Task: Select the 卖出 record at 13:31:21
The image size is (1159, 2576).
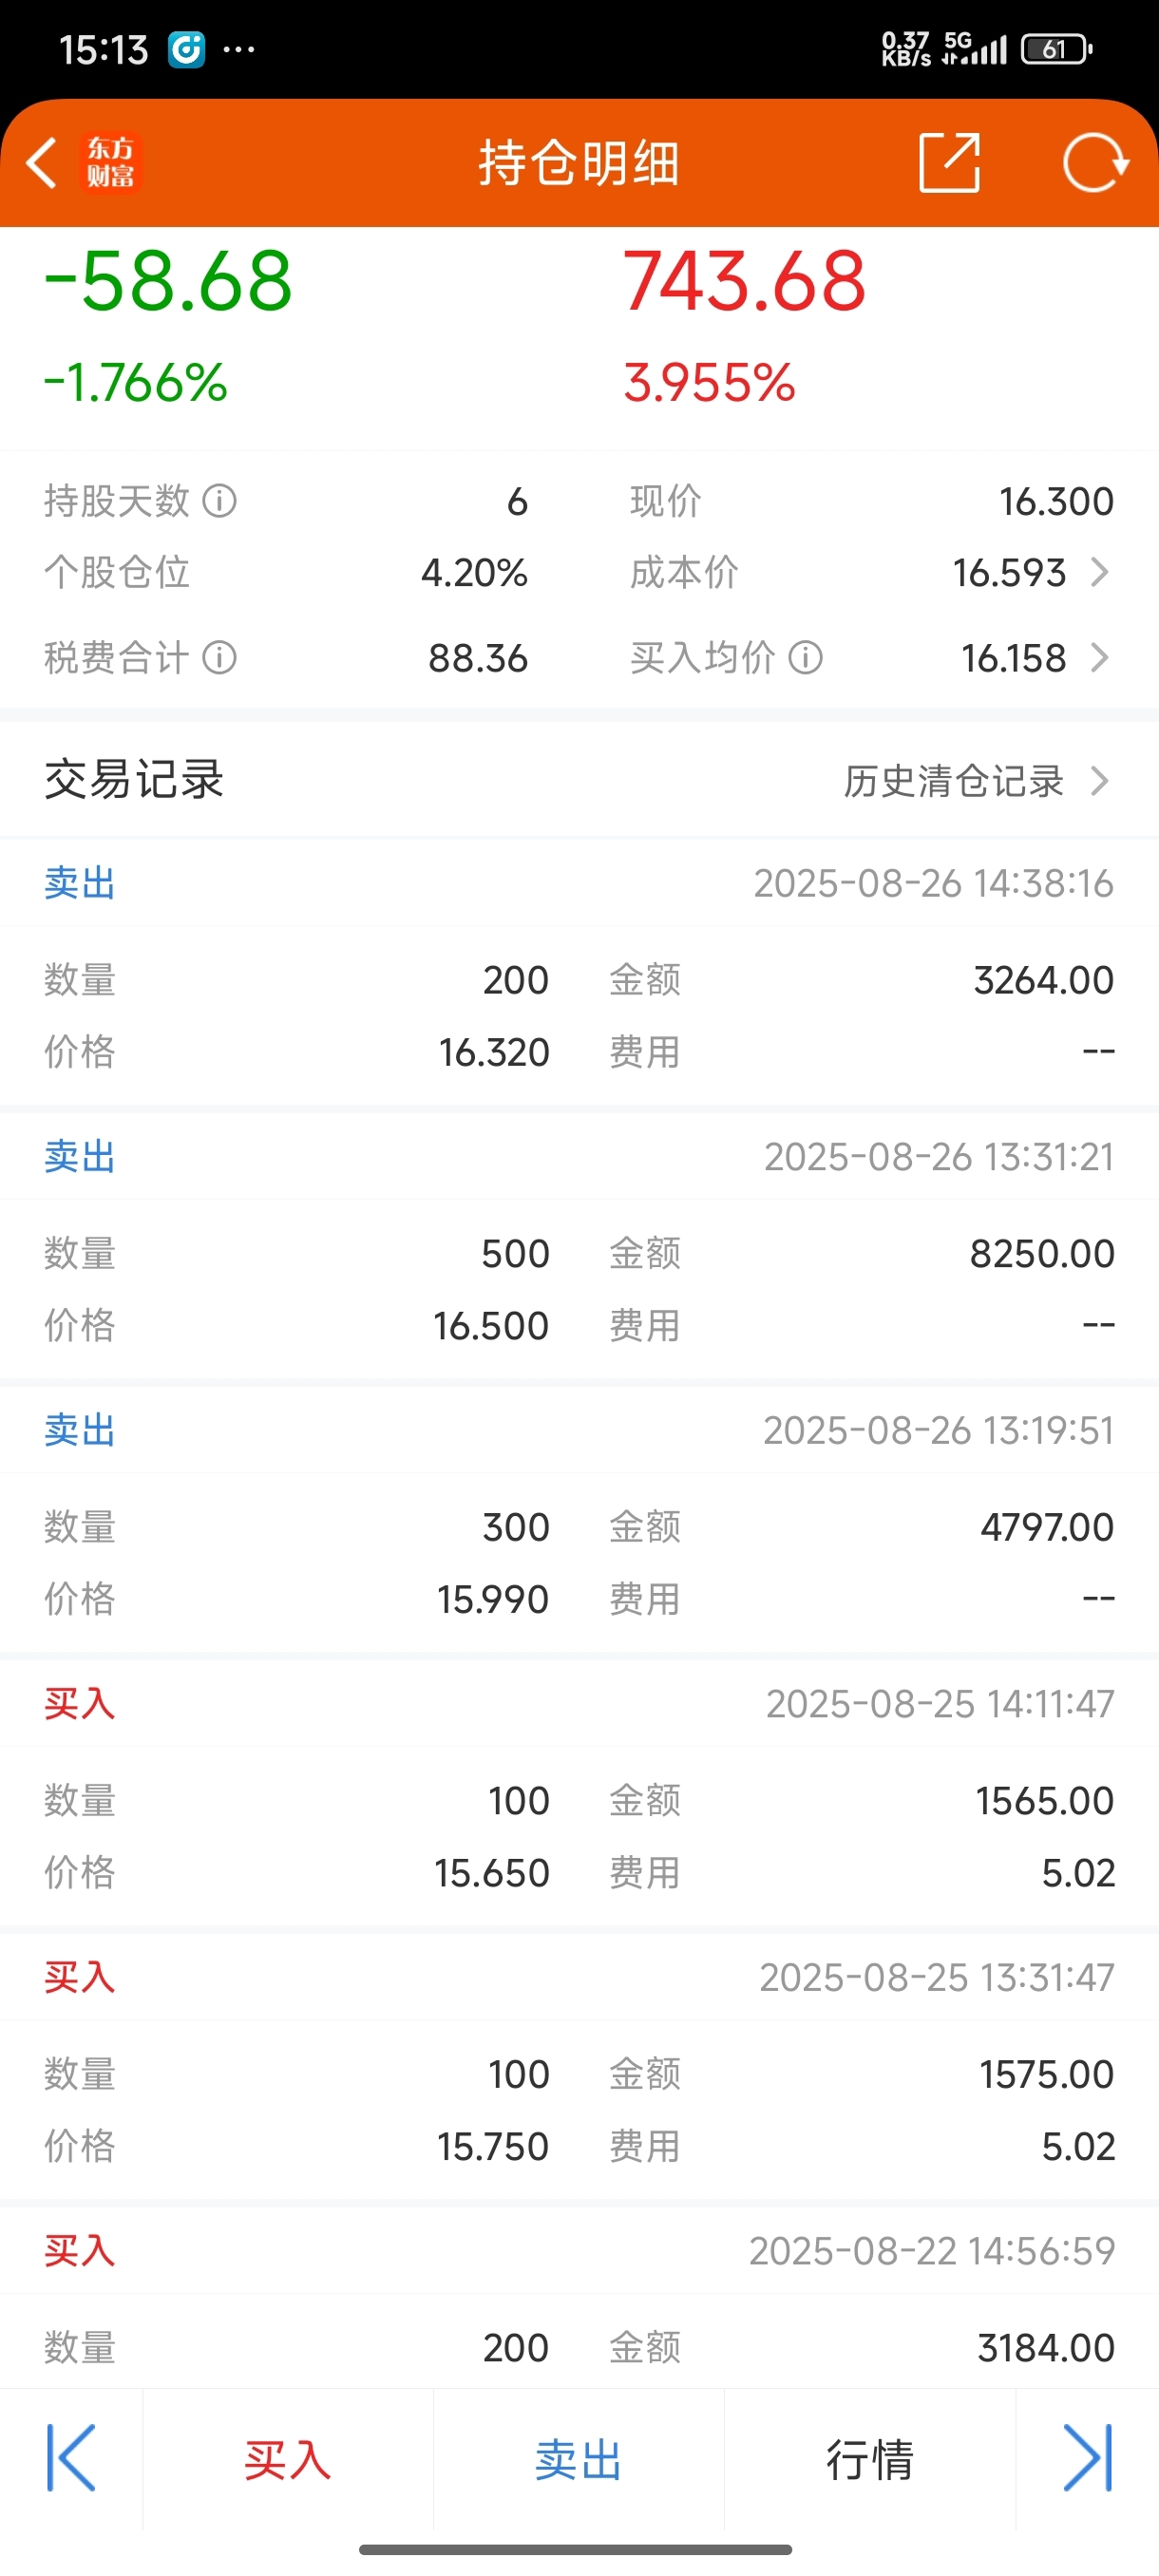Action: pyautogui.click(x=579, y=1247)
